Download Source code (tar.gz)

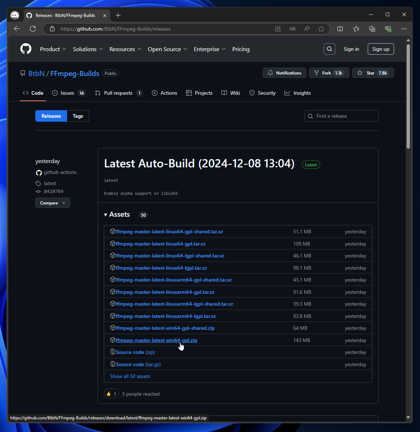(138, 364)
